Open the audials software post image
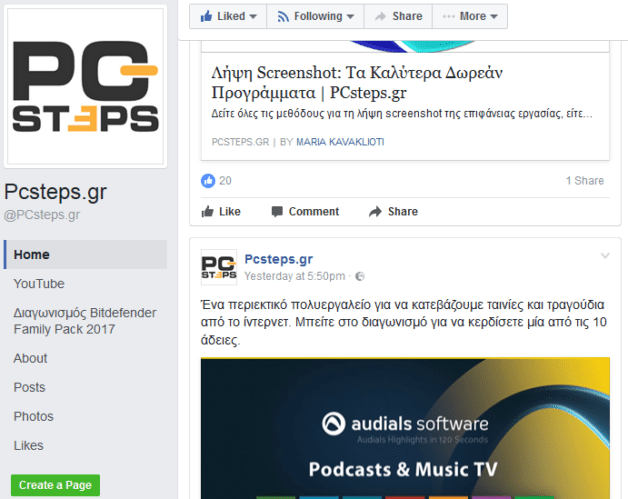The image size is (628, 499). tap(405, 428)
